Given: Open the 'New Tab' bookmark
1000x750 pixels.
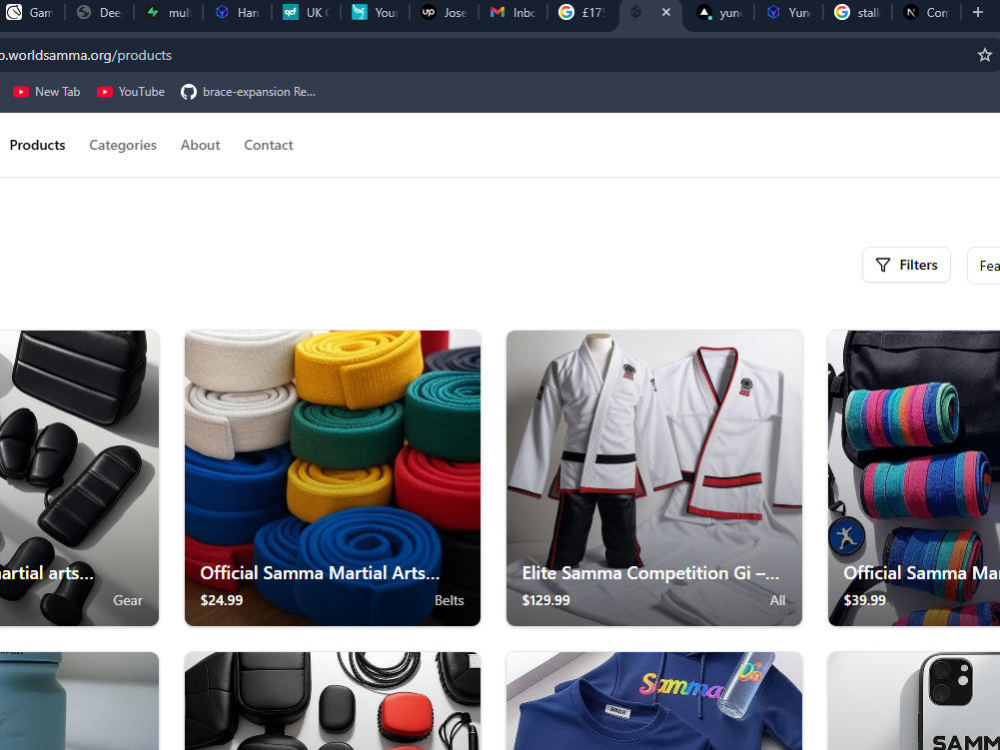Looking at the screenshot, I should 47,92.
